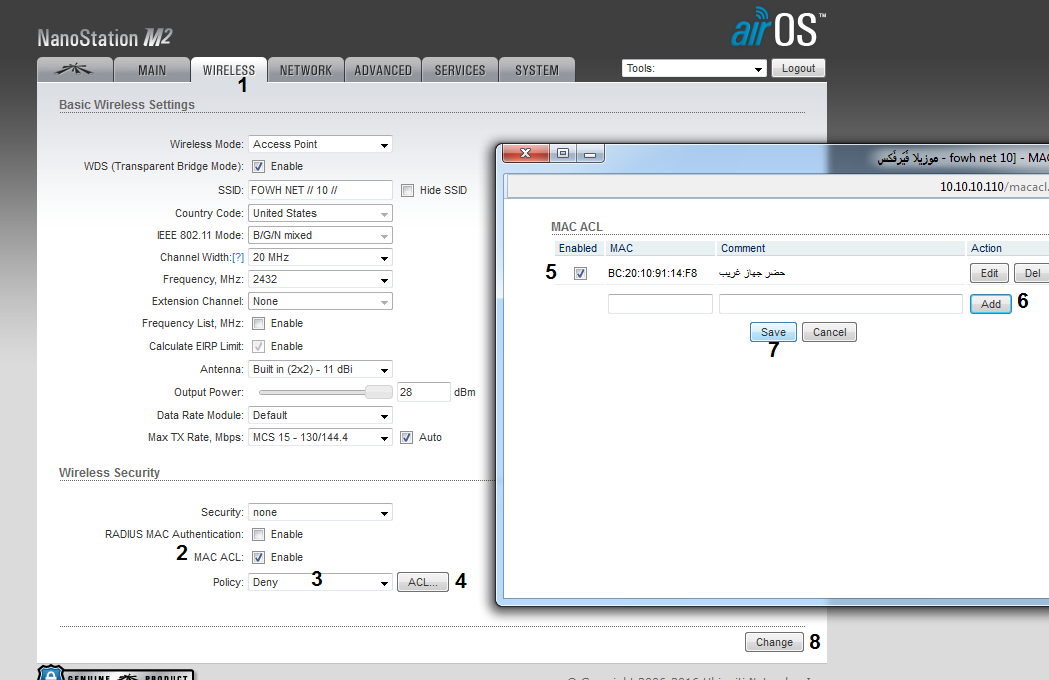The height and width of the screenshot is (680, 1049).
Task: Open the Ubiquiti logo tab
Action: 74,70
